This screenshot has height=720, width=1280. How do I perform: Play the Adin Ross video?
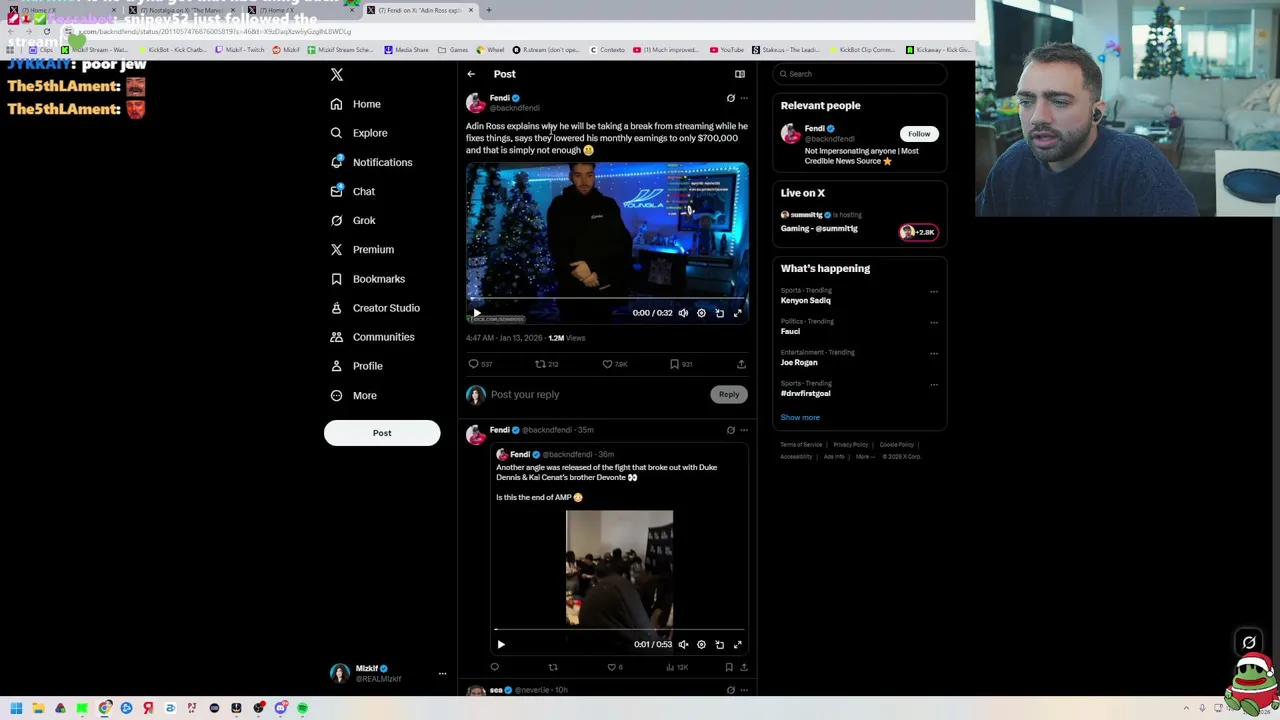[x=476, y=313]
